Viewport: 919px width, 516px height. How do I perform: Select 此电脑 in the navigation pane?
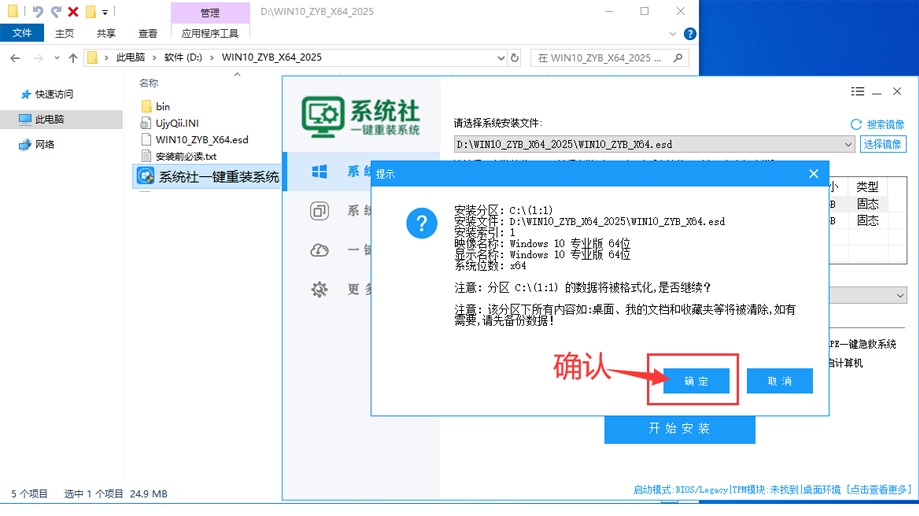coord(49,119)
